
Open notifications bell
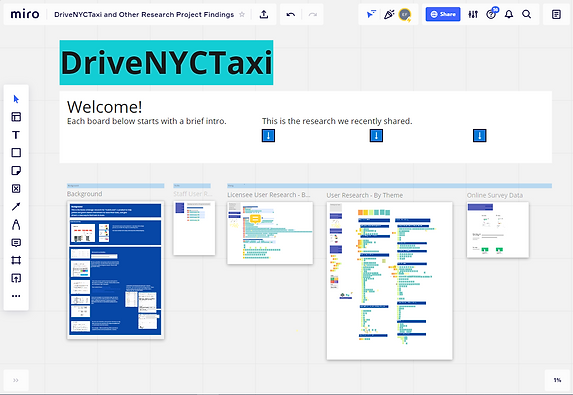pyautogui.click(x=509, y=14)
